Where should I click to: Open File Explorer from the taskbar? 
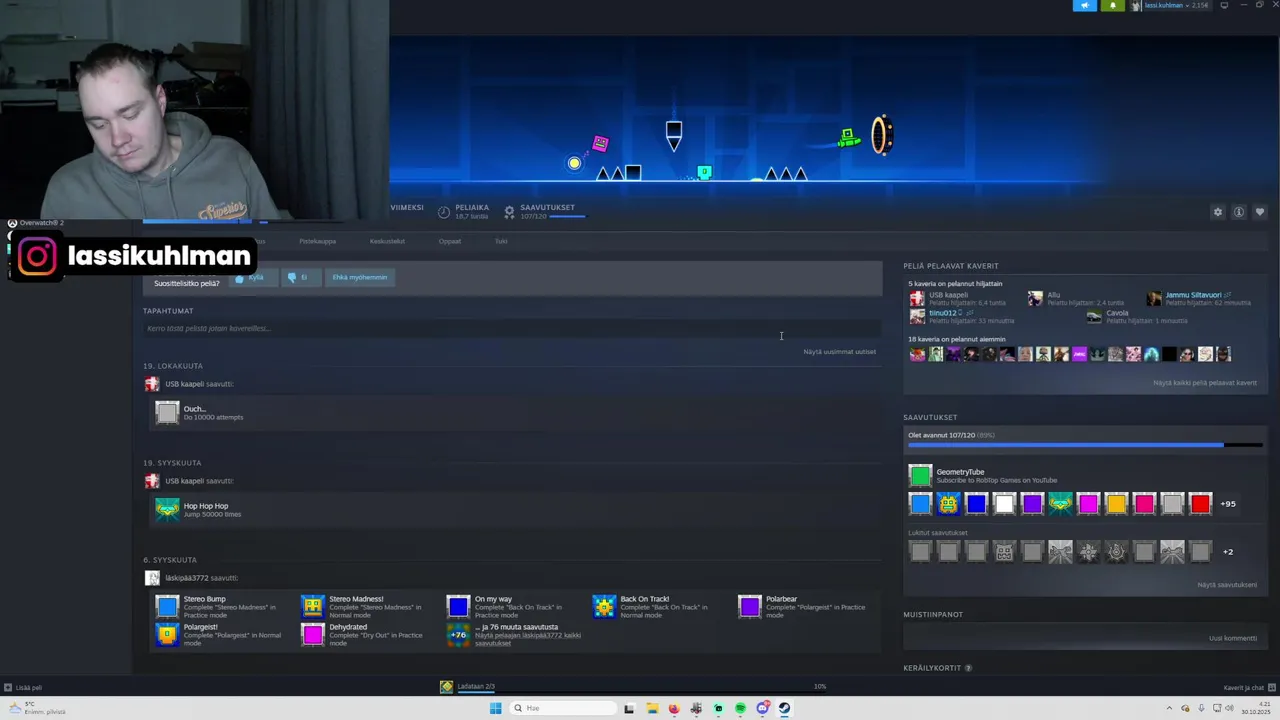click(x=652, y=708)
